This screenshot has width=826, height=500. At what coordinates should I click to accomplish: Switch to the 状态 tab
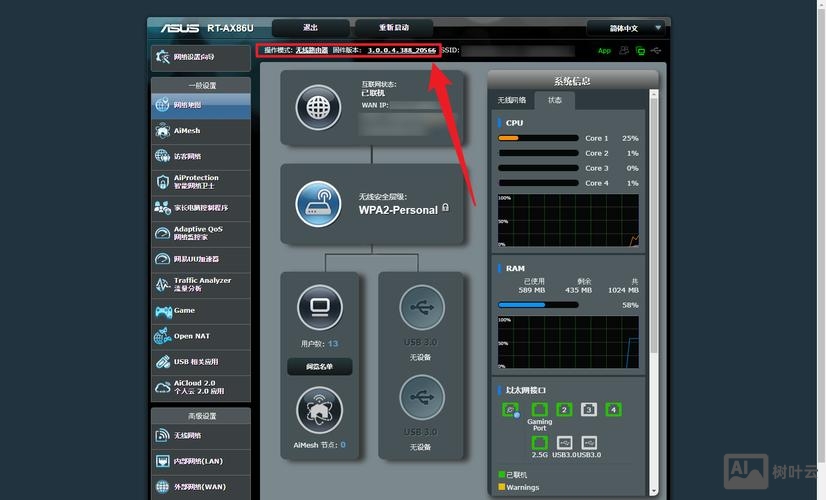coord(554,100)
